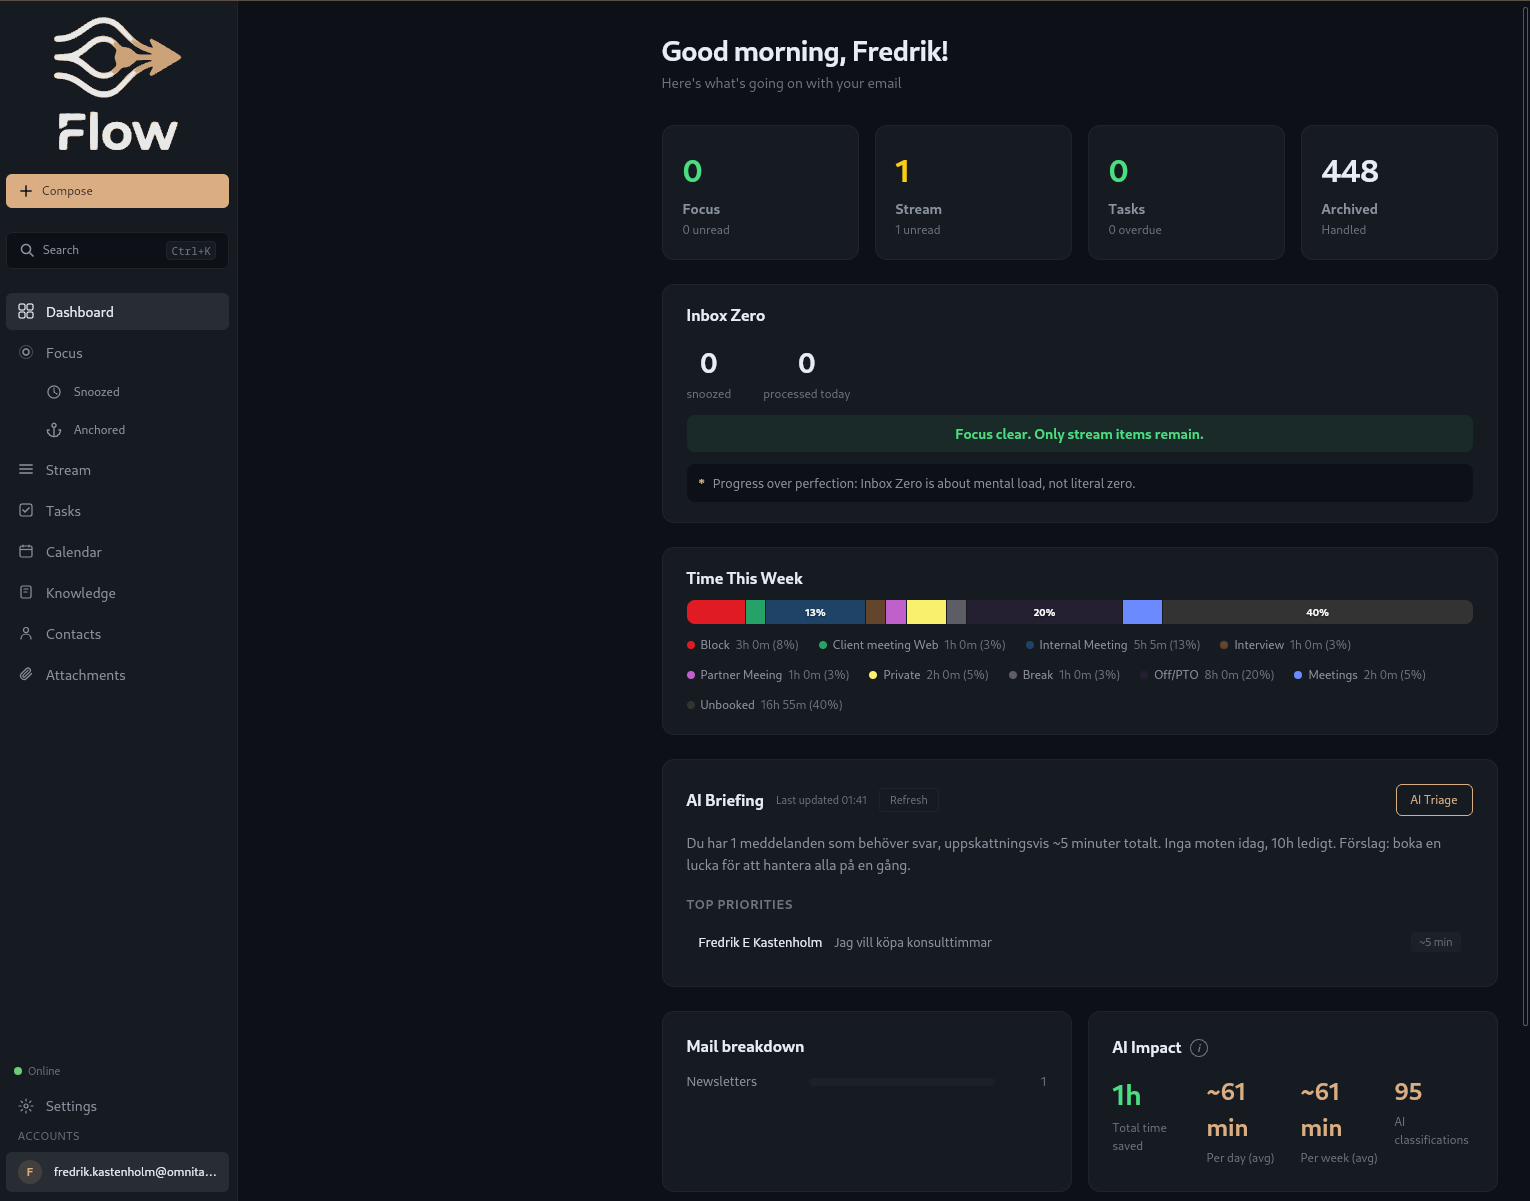
Task: Open Focus using its target icon
Action: coord(27,352)
